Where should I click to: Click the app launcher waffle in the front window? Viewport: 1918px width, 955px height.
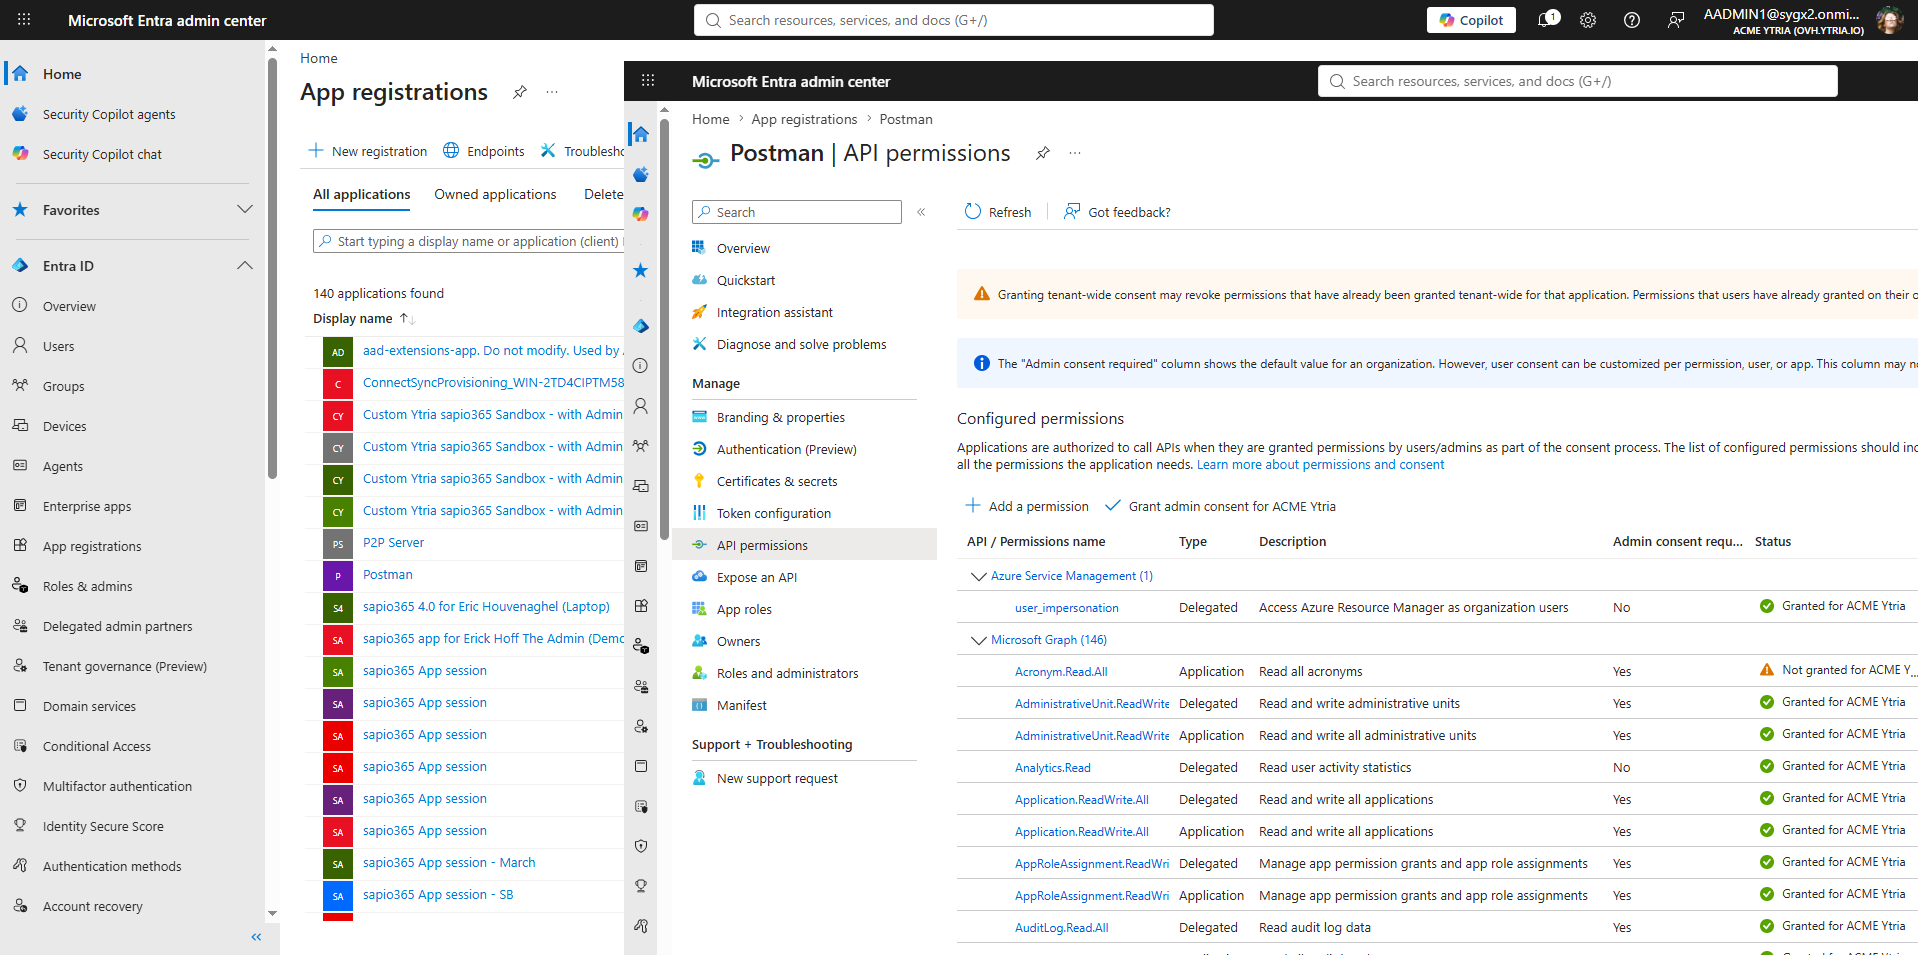[648, 81]
